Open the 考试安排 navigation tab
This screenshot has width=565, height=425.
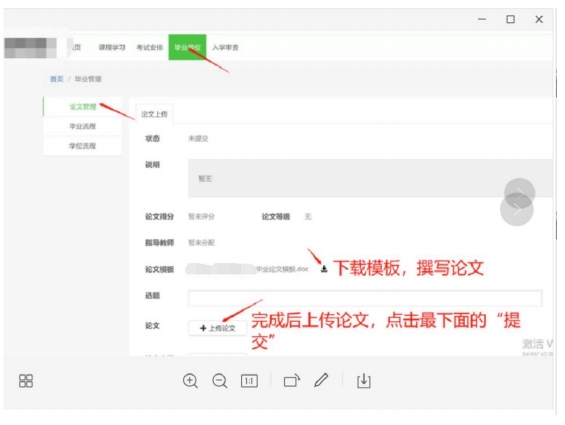[x=150, y=47]
